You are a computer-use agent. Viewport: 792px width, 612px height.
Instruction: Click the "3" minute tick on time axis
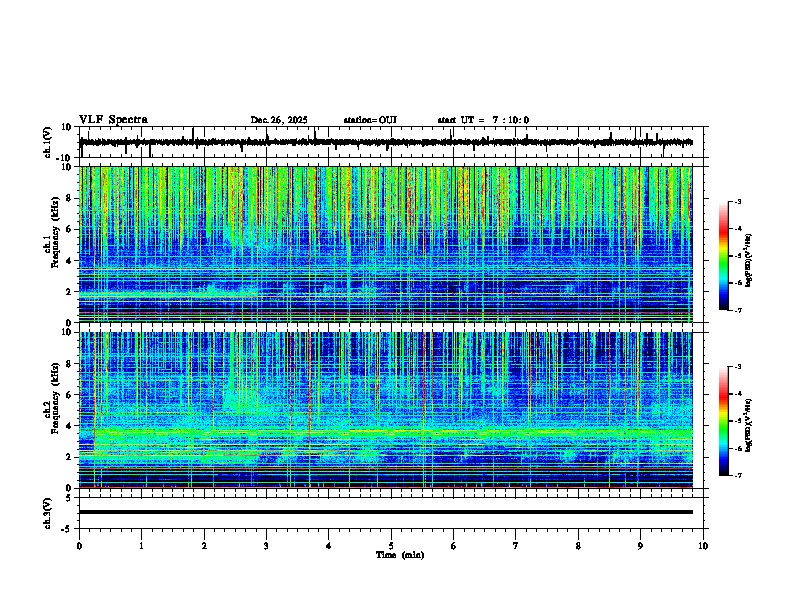266,546
